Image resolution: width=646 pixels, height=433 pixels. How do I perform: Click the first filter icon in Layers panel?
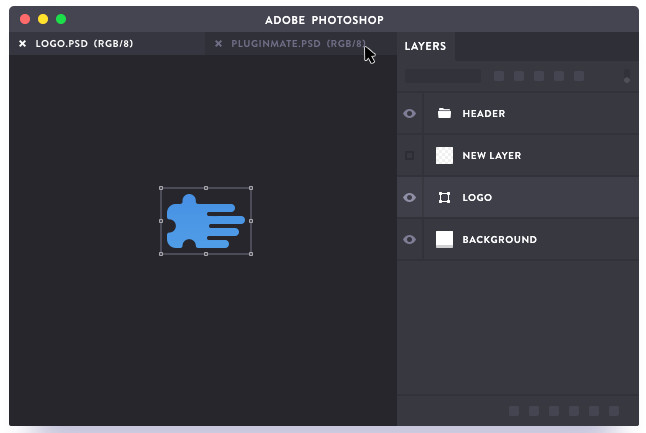pyautogui.click(x=499, y=76)
